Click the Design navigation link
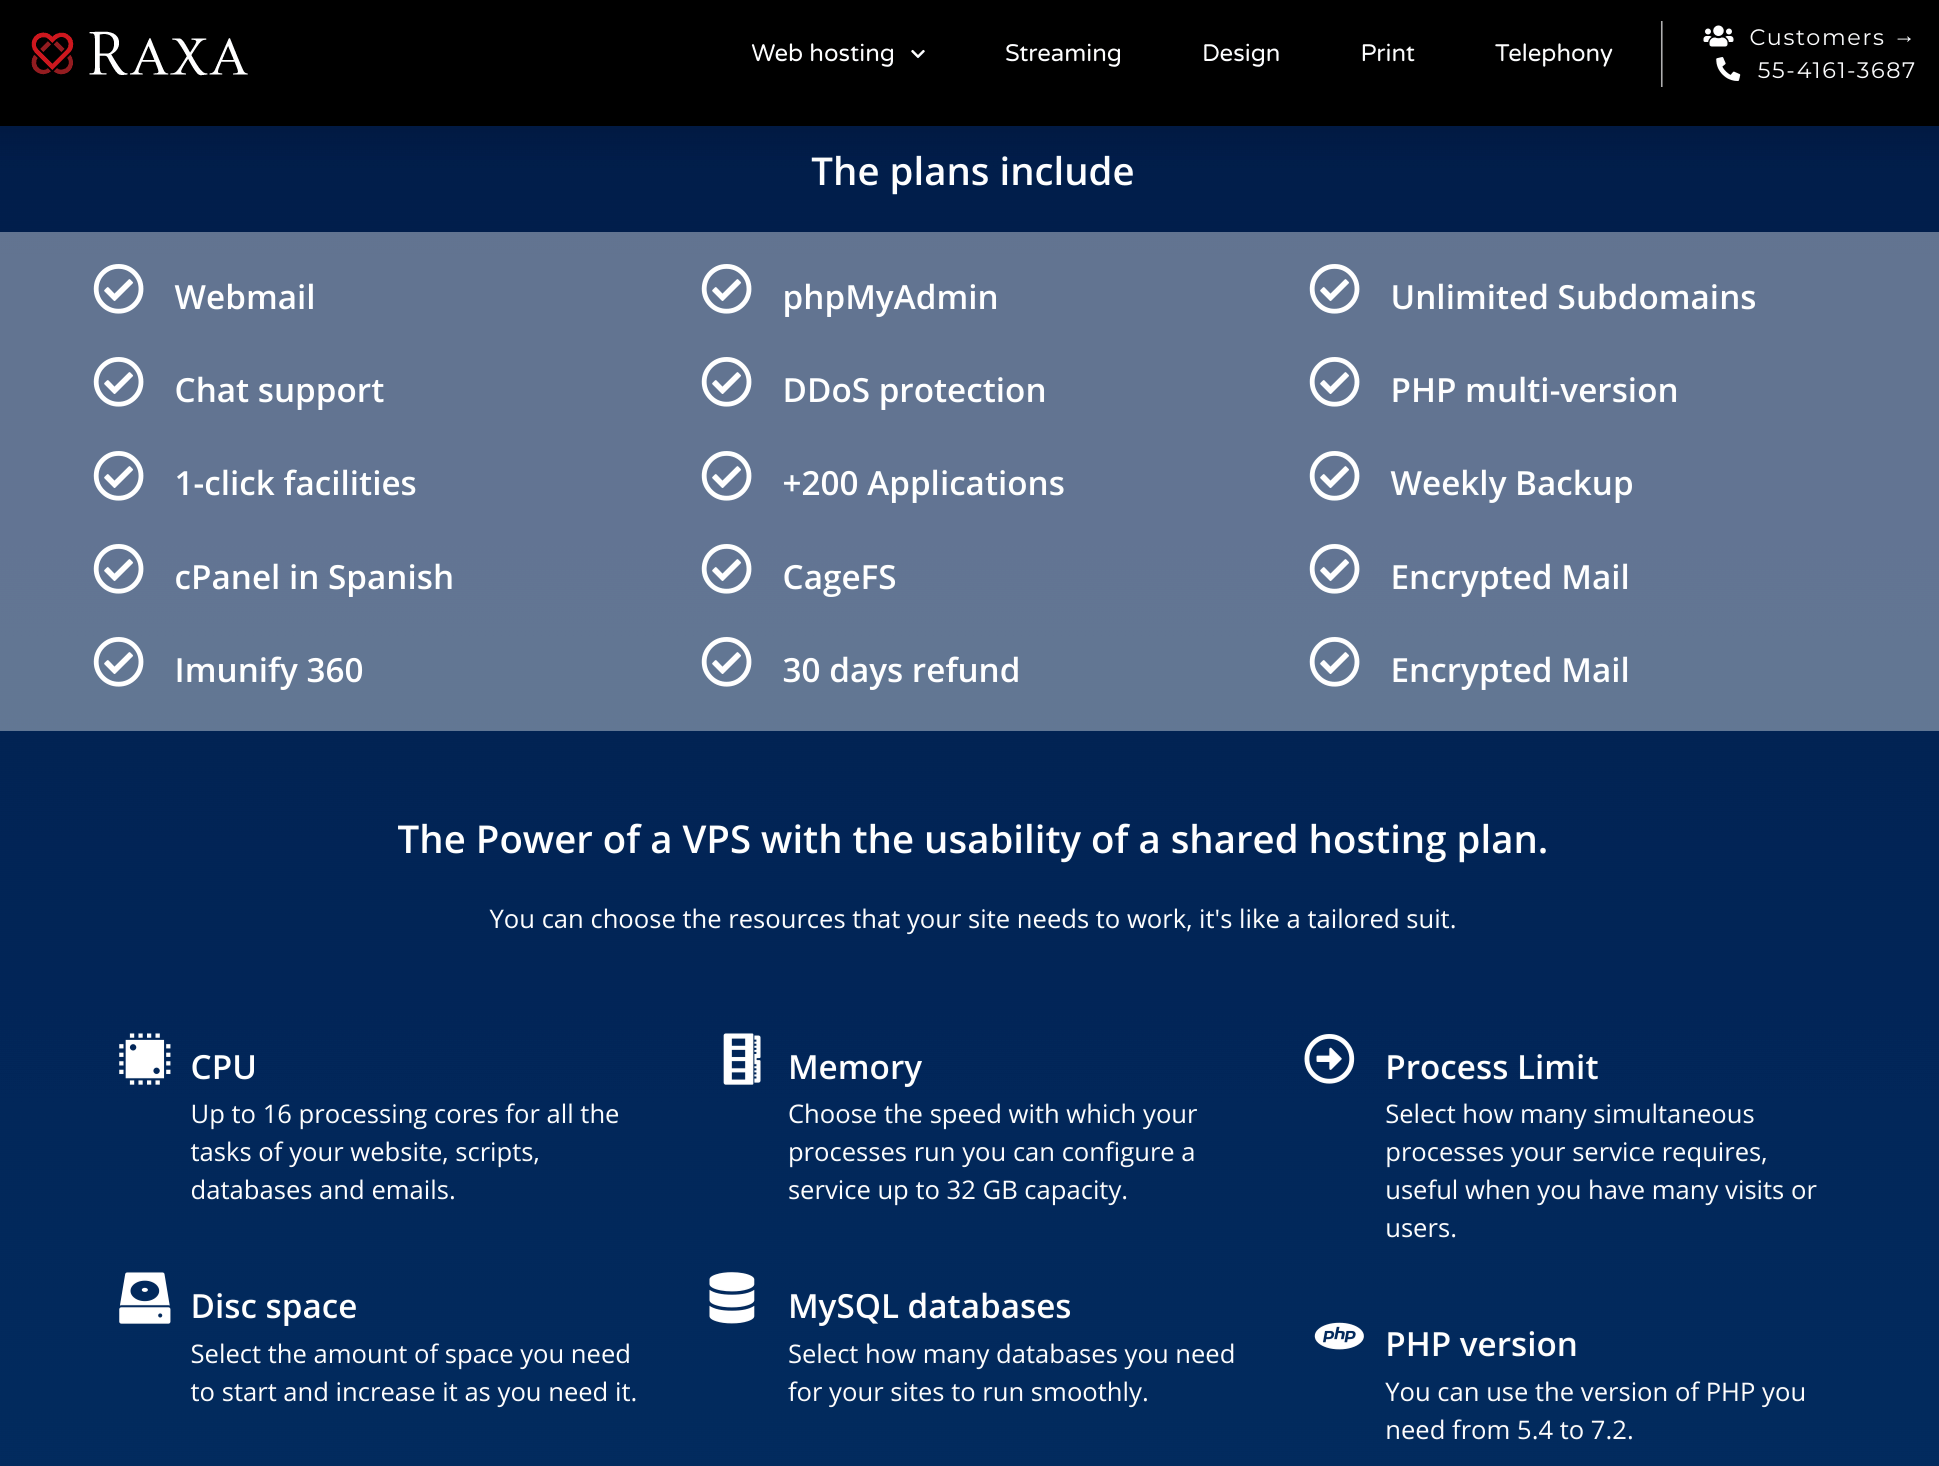Screen dimensions: 1939x1466 [1241, 52]
